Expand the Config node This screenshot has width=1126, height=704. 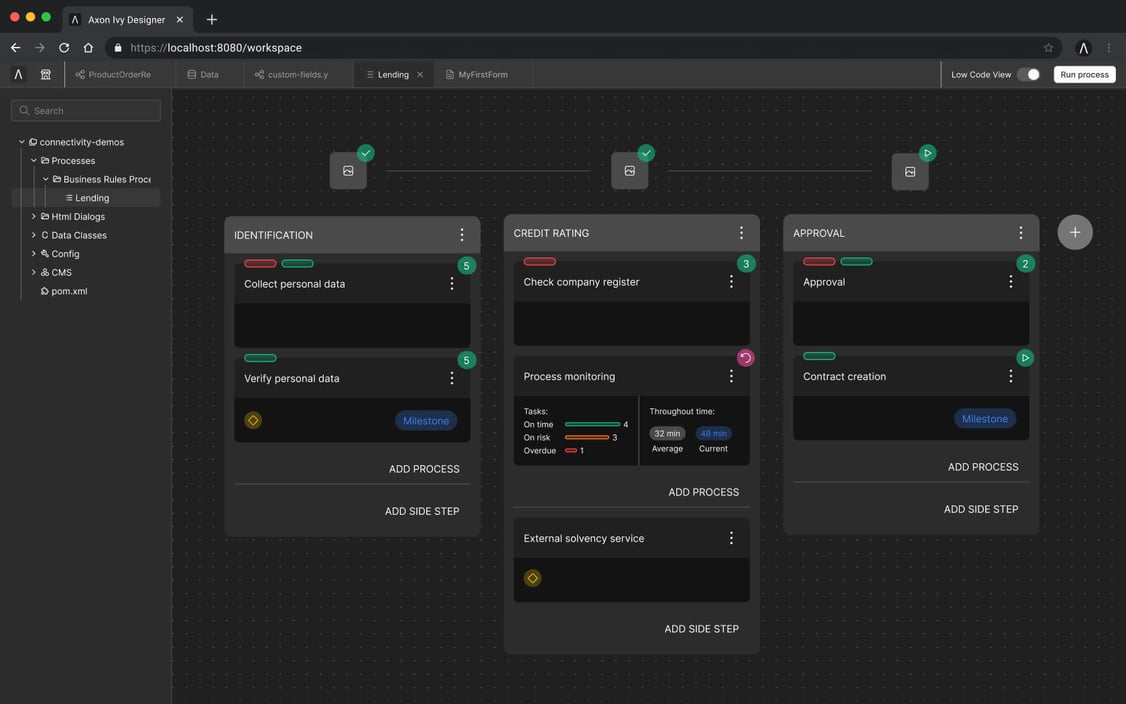[x=34, y=254]
